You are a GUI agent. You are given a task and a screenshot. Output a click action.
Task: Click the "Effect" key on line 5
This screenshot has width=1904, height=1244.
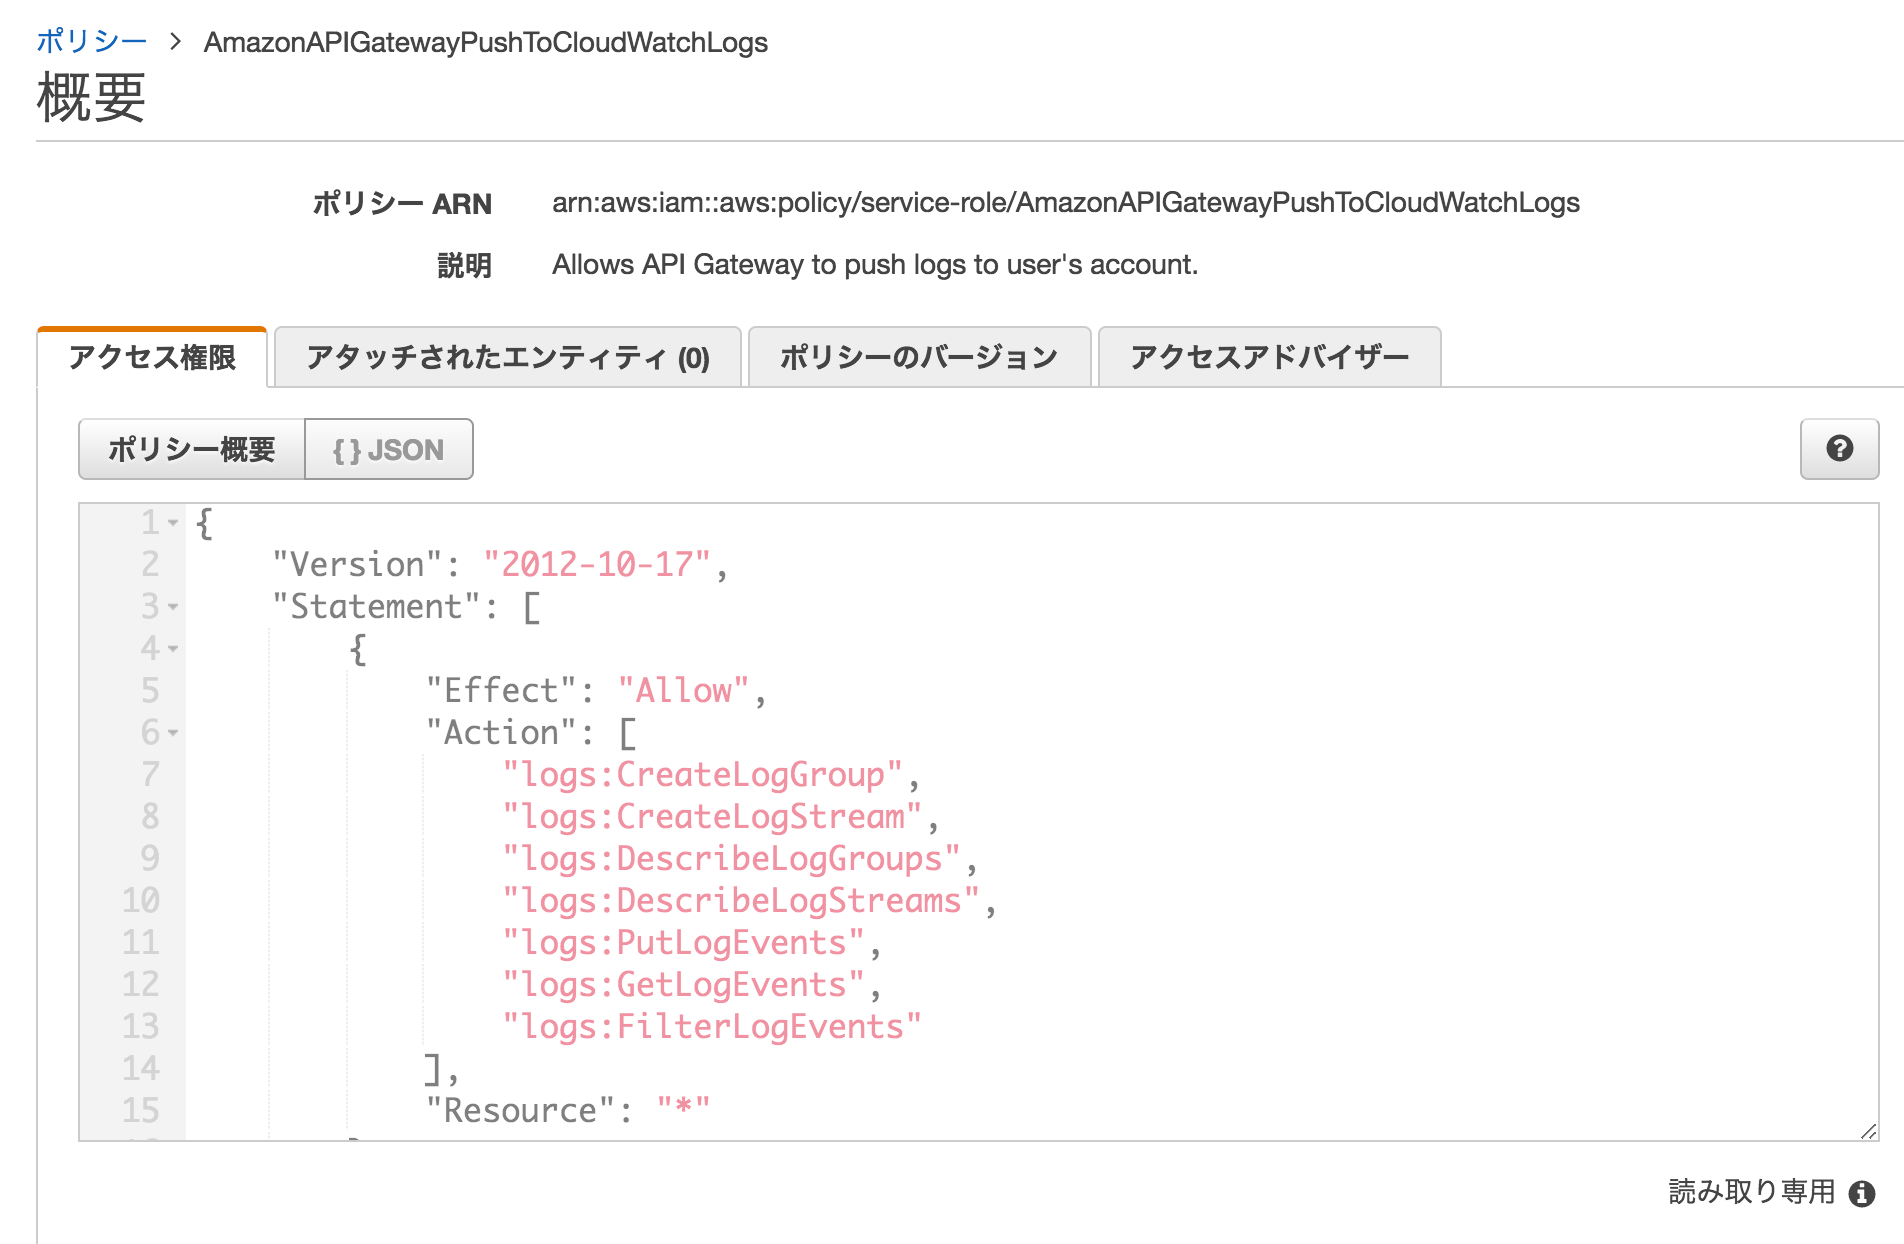point(501,691)
